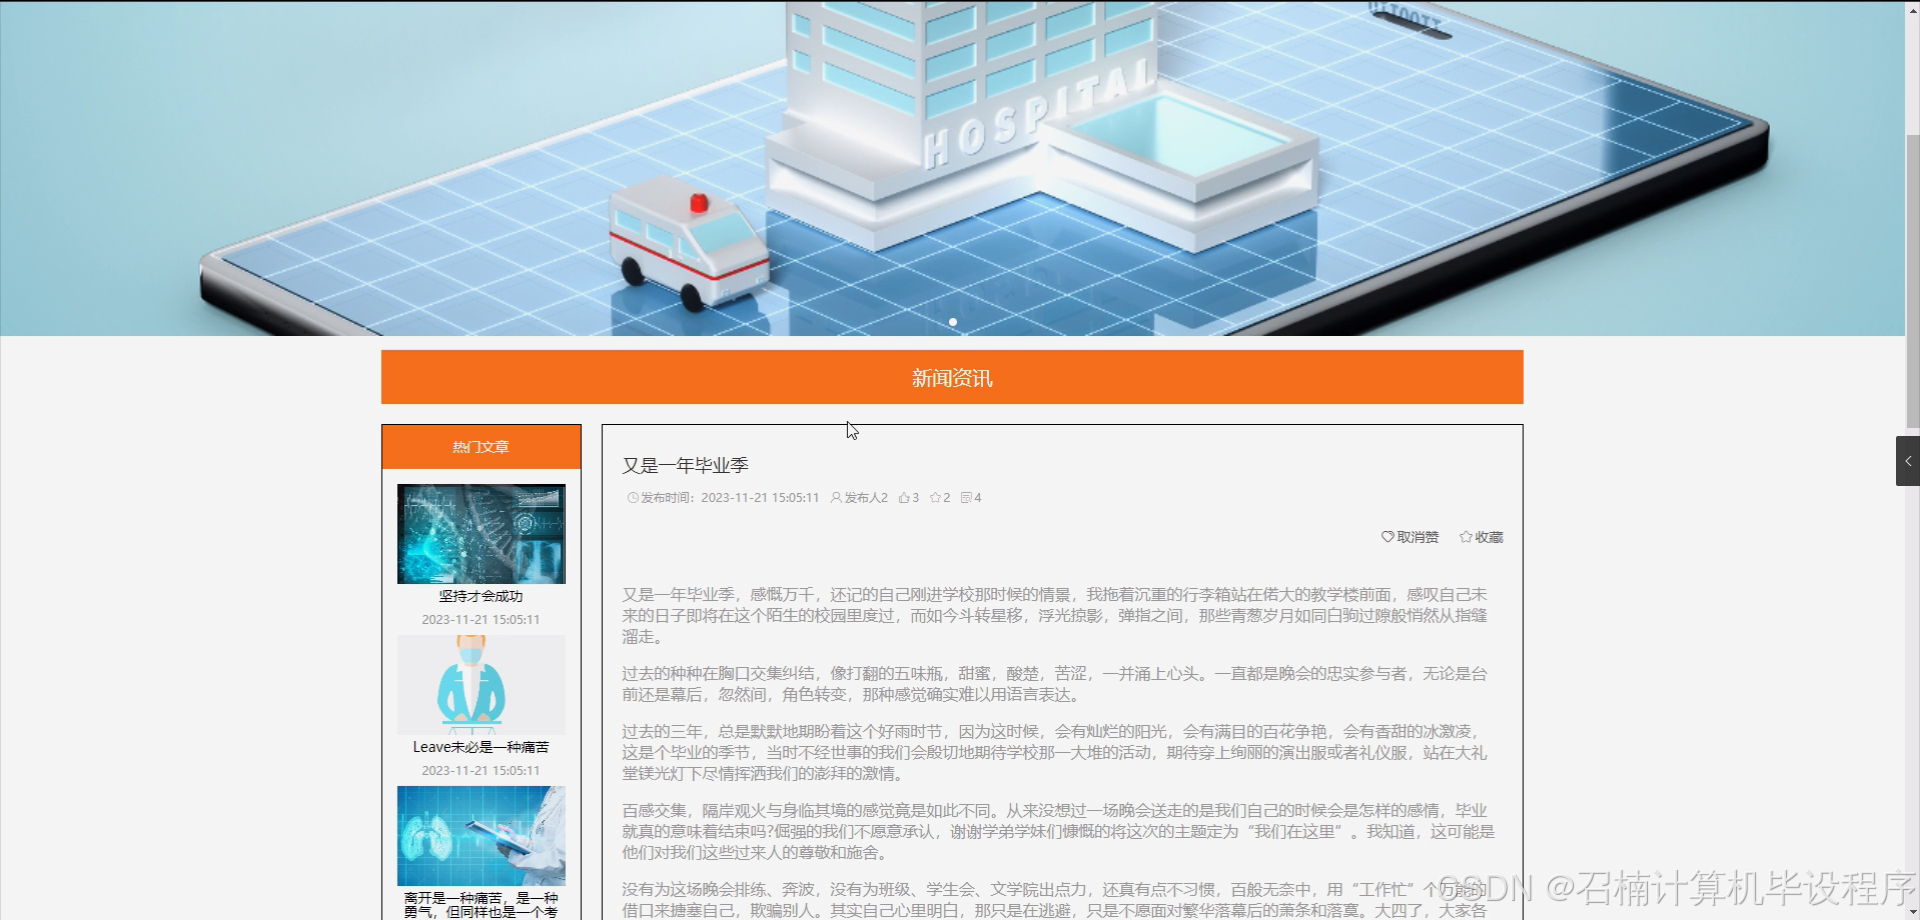The width and height of the screenshot is (1920, 920).
Task: Open the article Leave未必是一种痛苦
Action: tap(481, 746)
